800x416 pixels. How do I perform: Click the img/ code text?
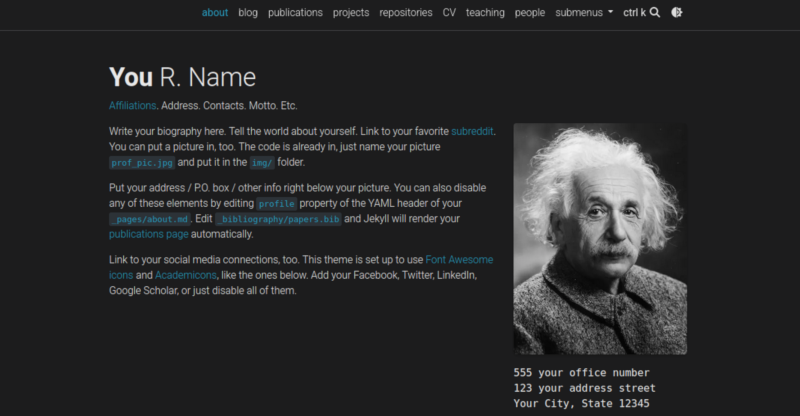coord(262,163)
